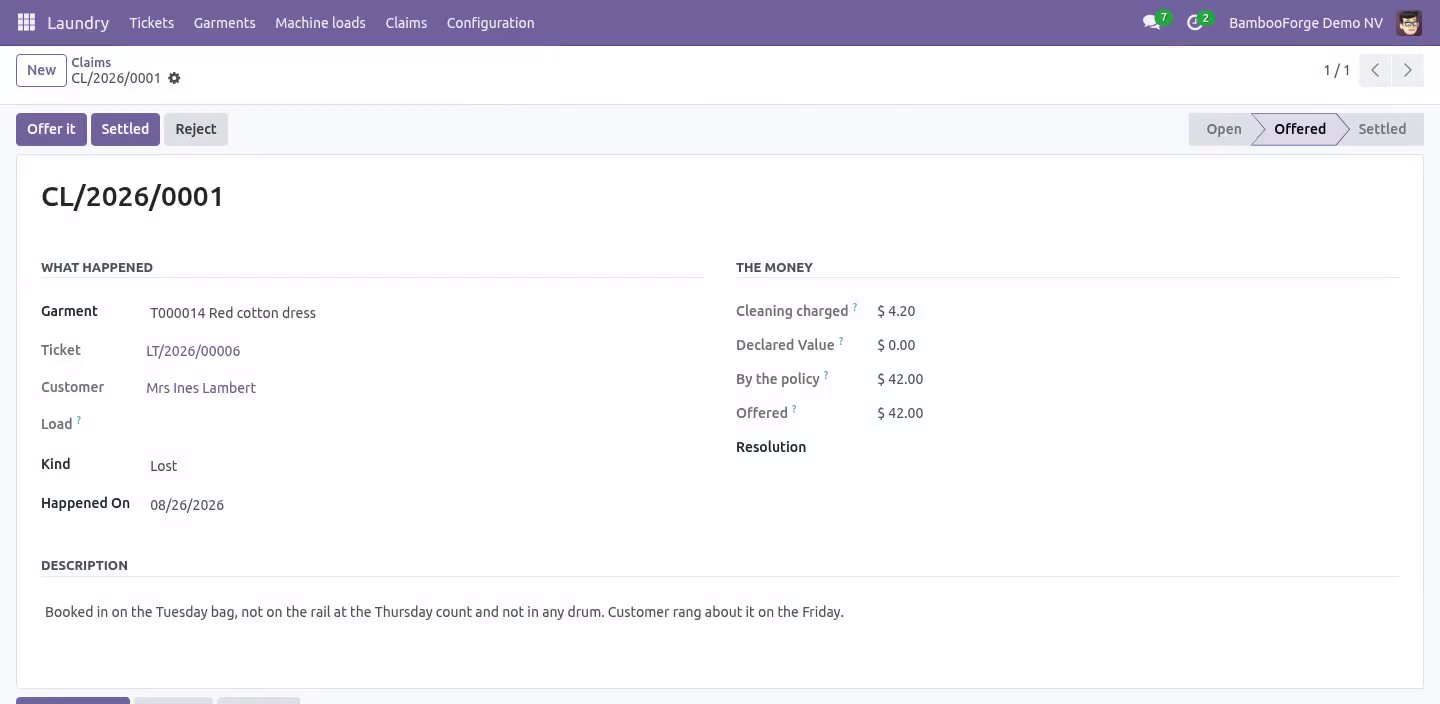Click the Settled action button

(x=125, y=129)
